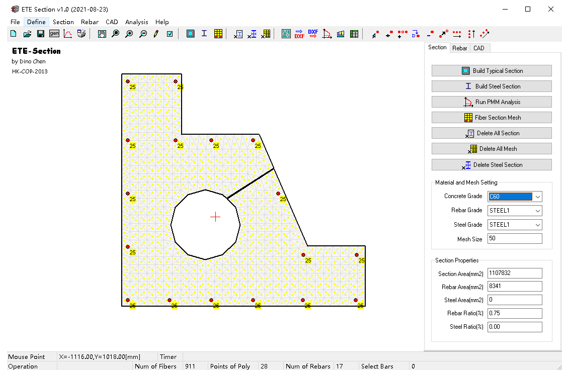Open the Rebar menu in menu bar
The height and width of the screenshot is (380, 574).
pyautogui.click(x=89, y=22)
